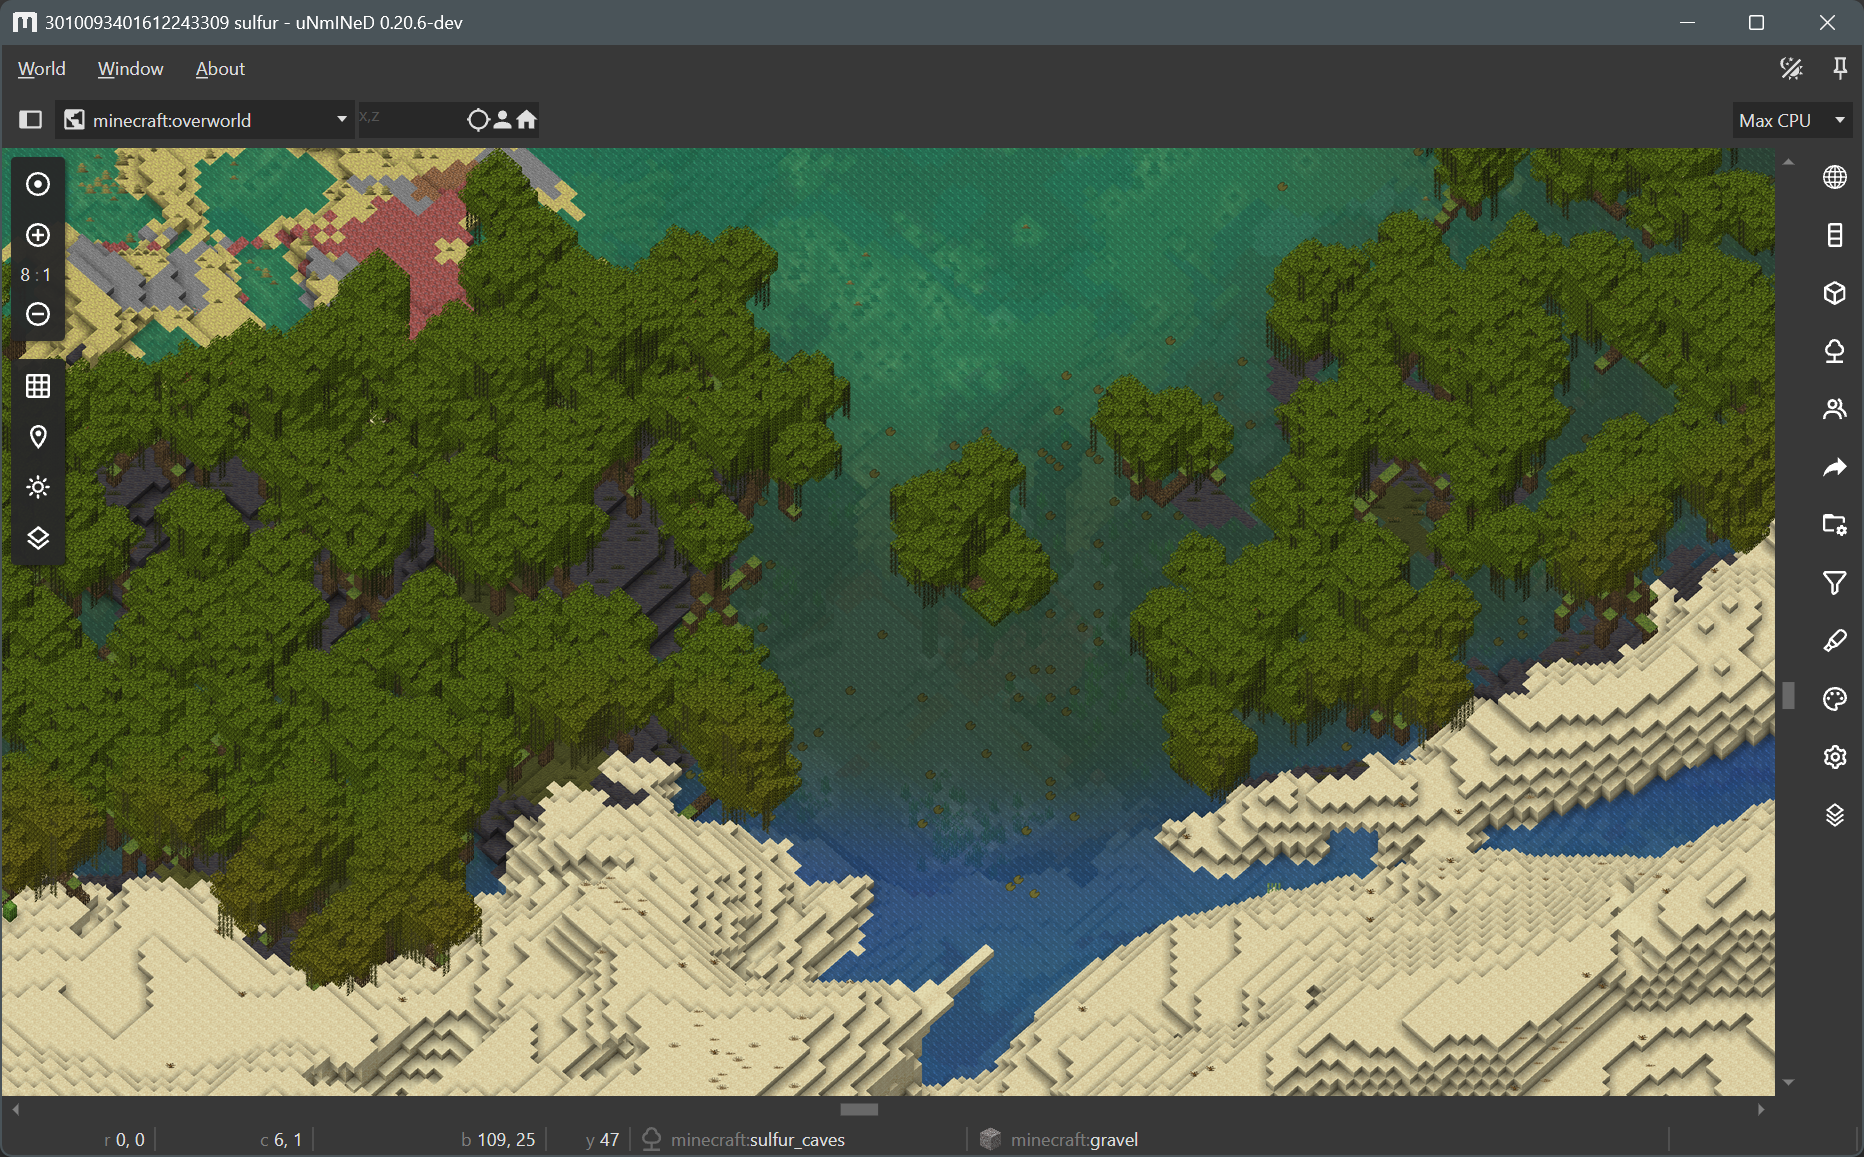Select the brush icon in right sidebar

[1834, 641]
